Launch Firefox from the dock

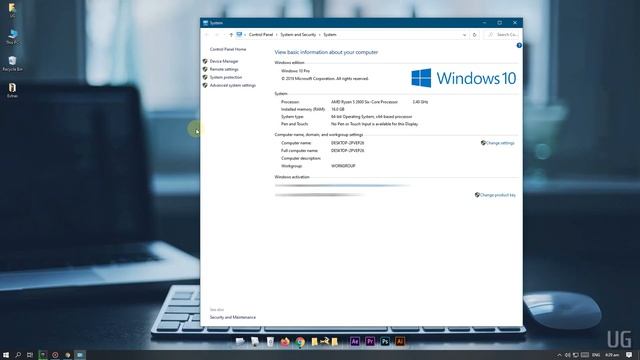point(285,342)
